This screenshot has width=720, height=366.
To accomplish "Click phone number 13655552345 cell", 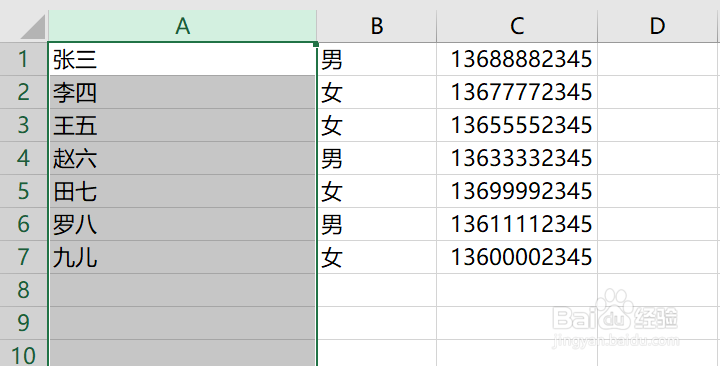I will point(517,125).
